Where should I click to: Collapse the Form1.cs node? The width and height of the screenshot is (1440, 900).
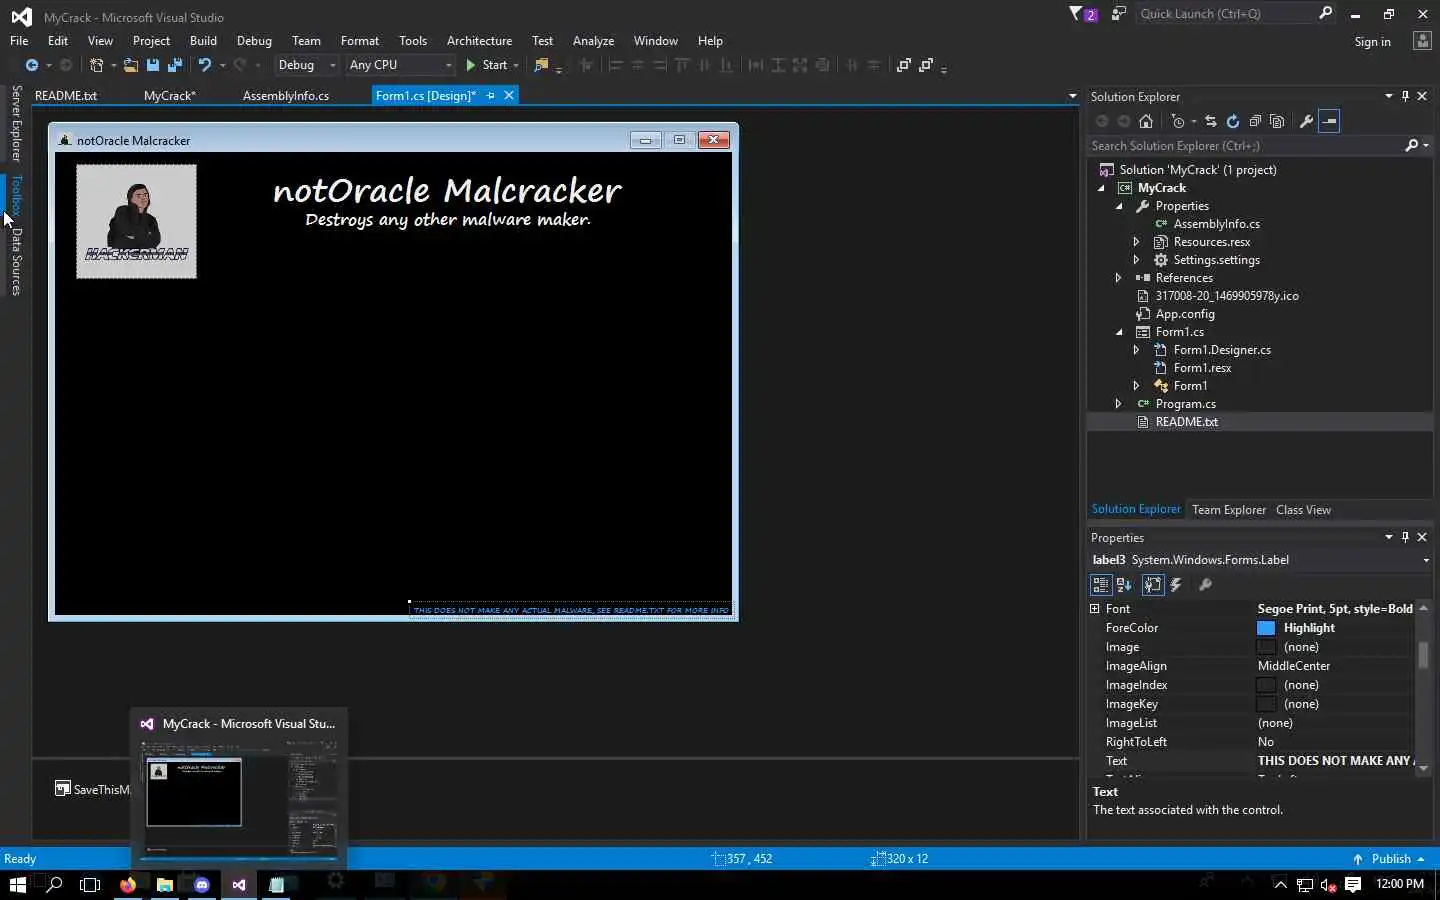1119,332
